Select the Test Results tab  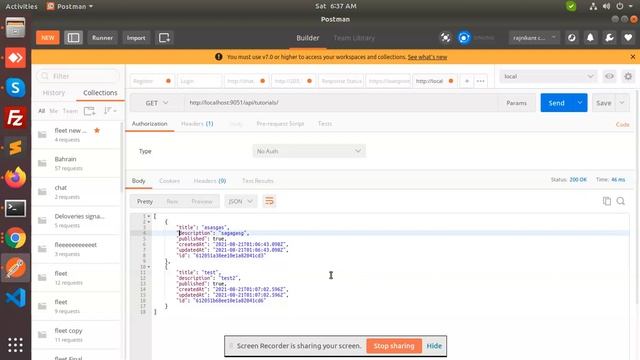pyautogui.click(x=258, y=180)
